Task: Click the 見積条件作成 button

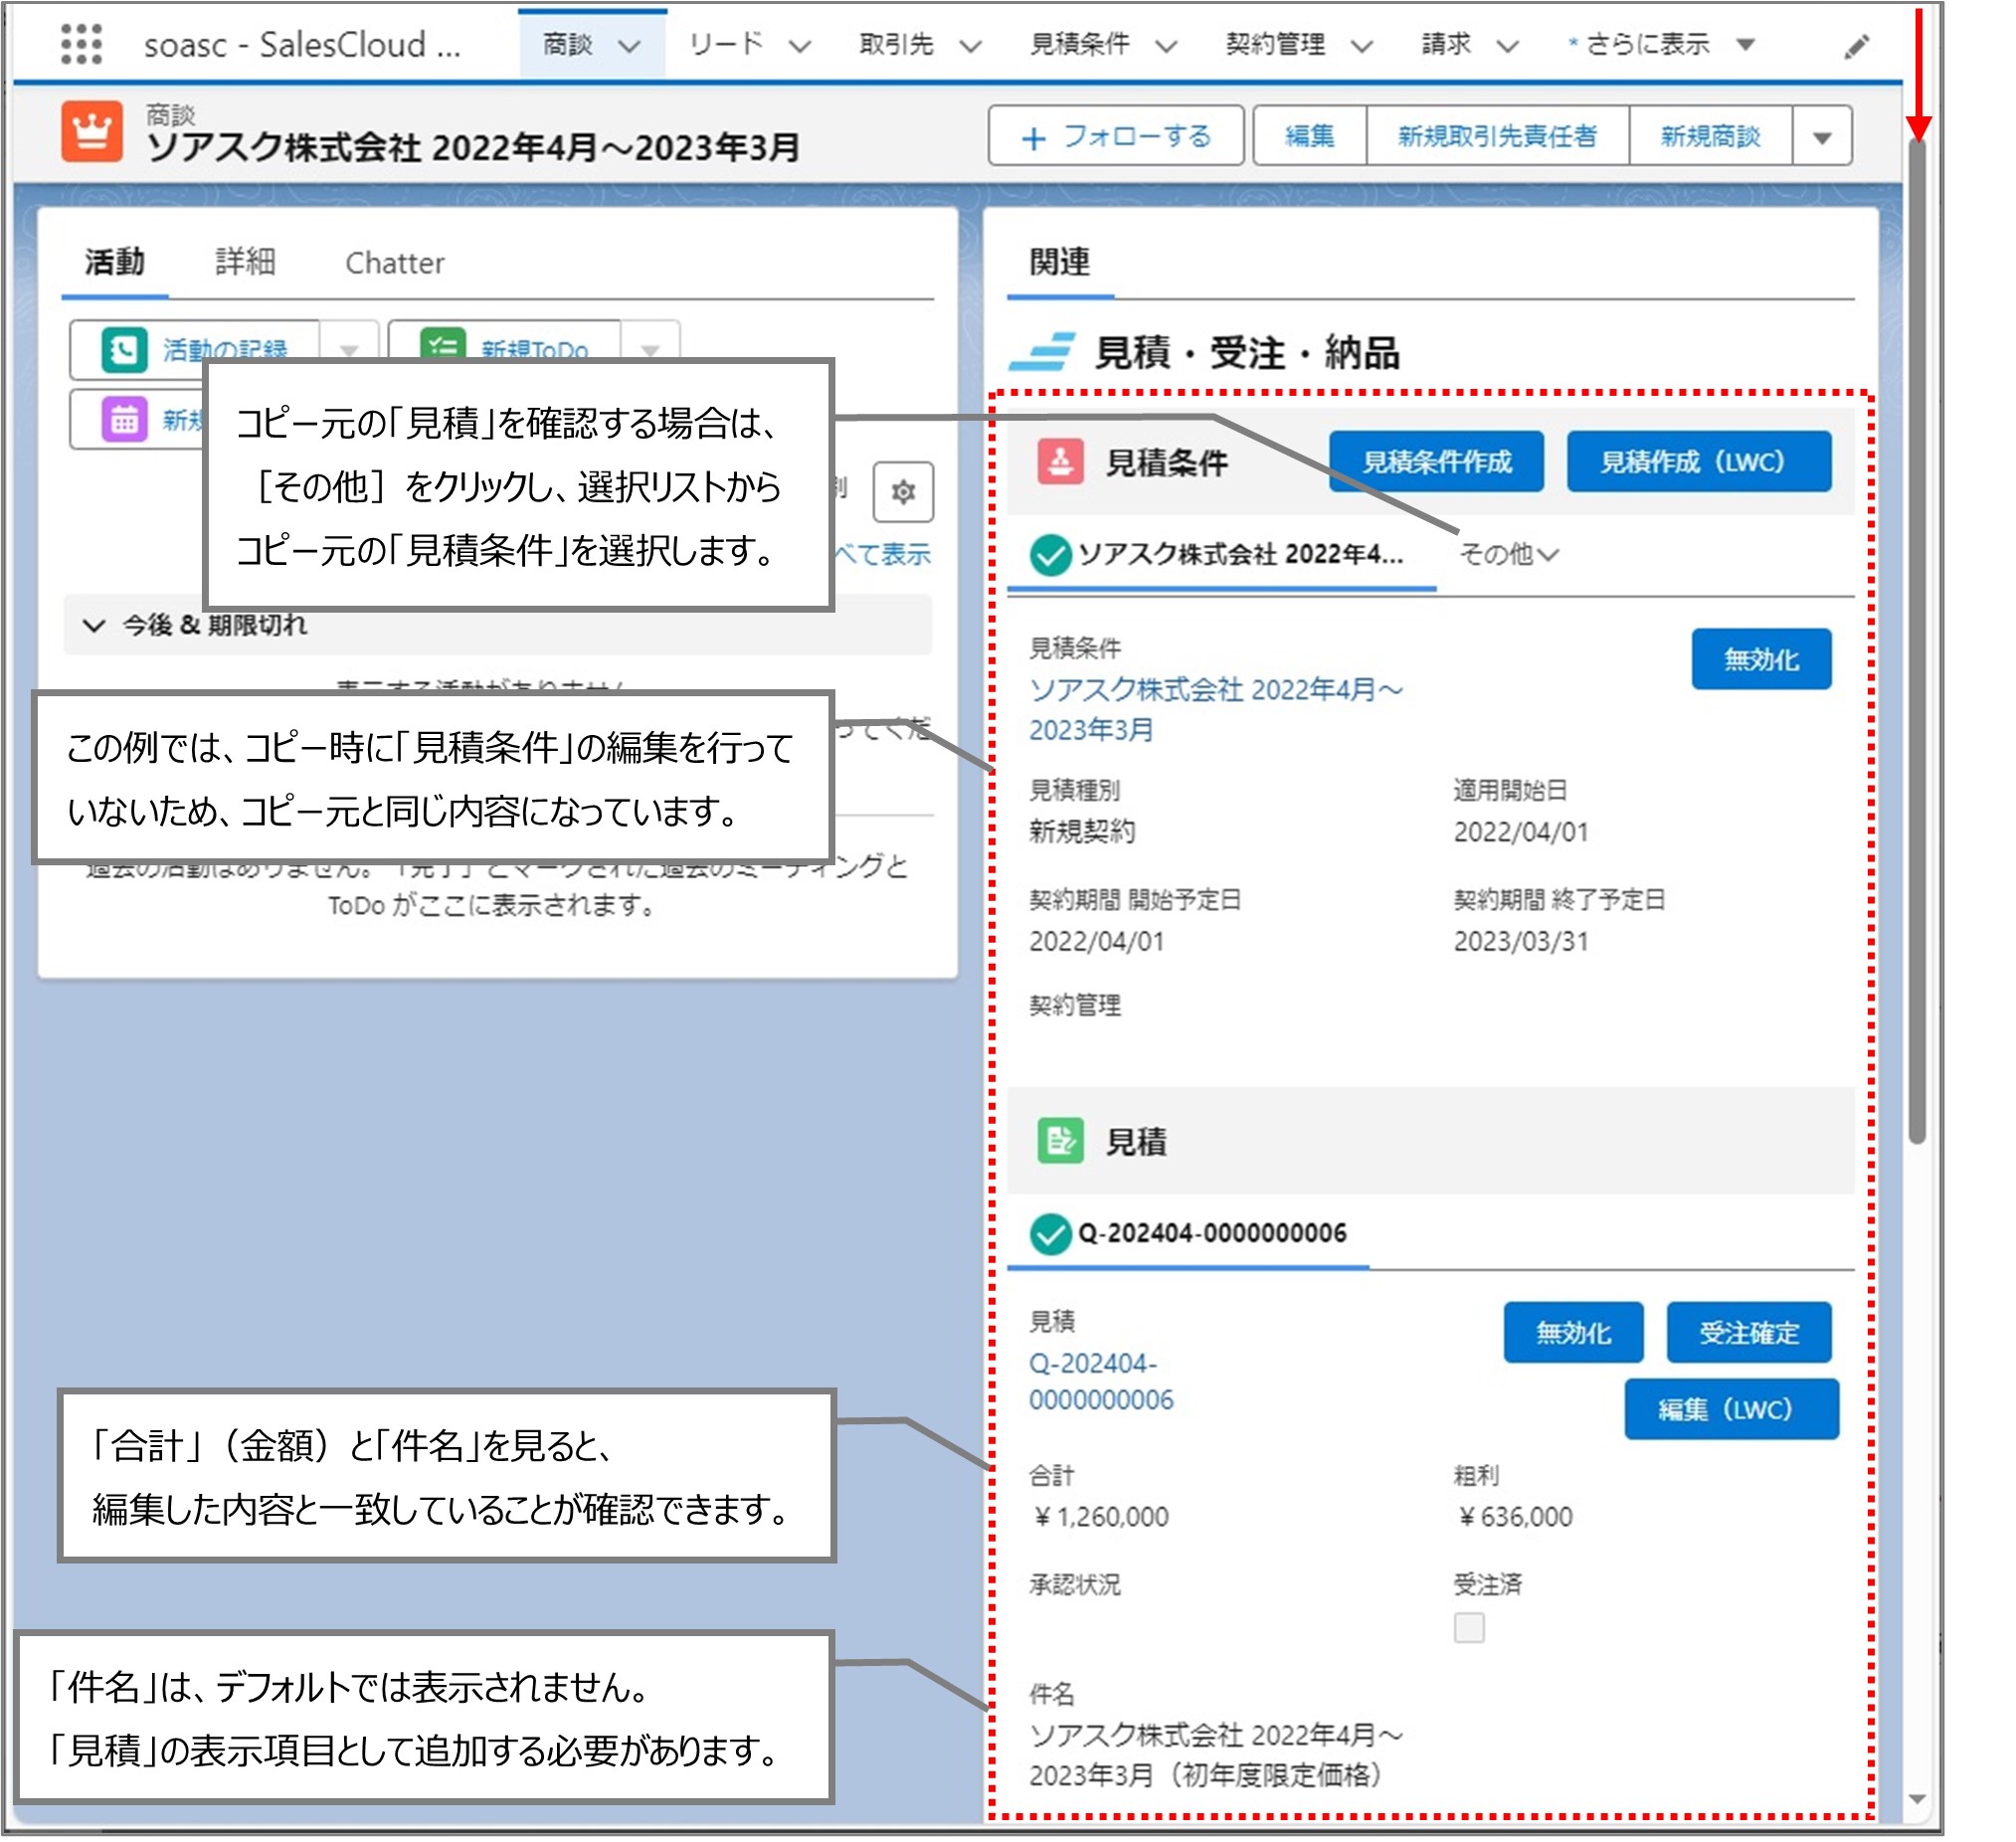Action: [x=1437, y=462]
